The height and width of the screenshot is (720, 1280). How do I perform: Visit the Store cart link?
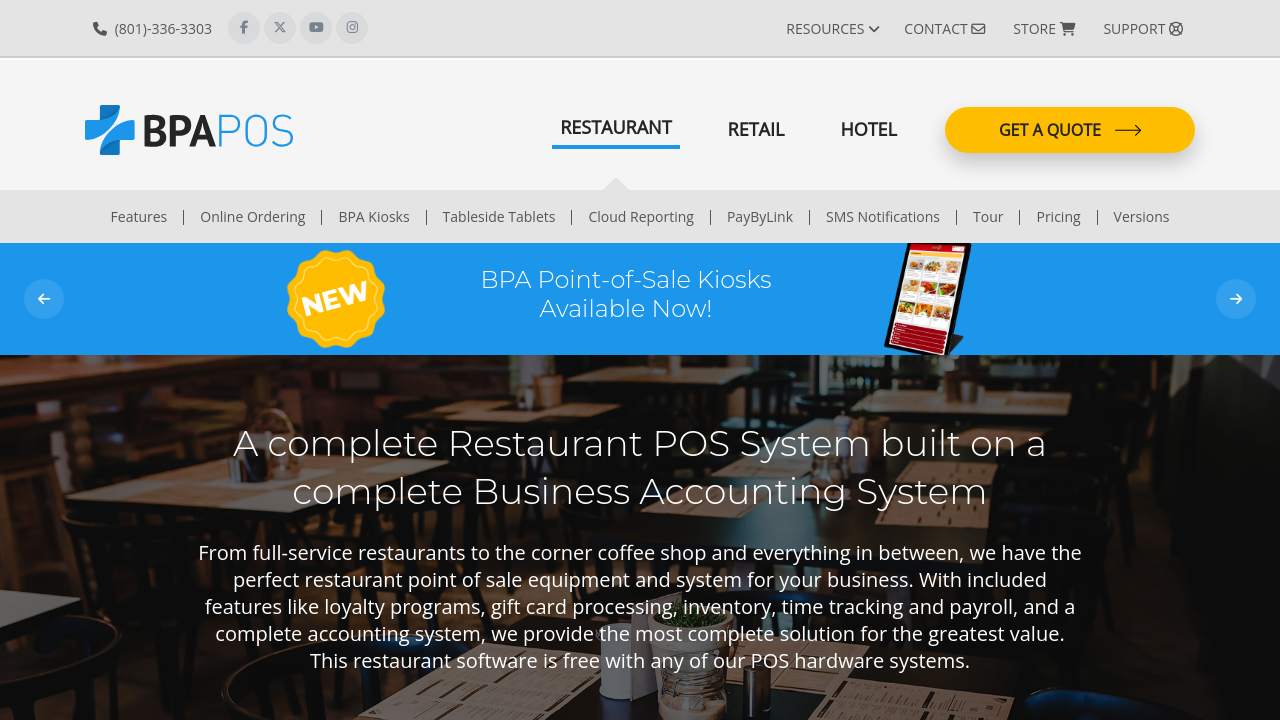click(1044, 29)
